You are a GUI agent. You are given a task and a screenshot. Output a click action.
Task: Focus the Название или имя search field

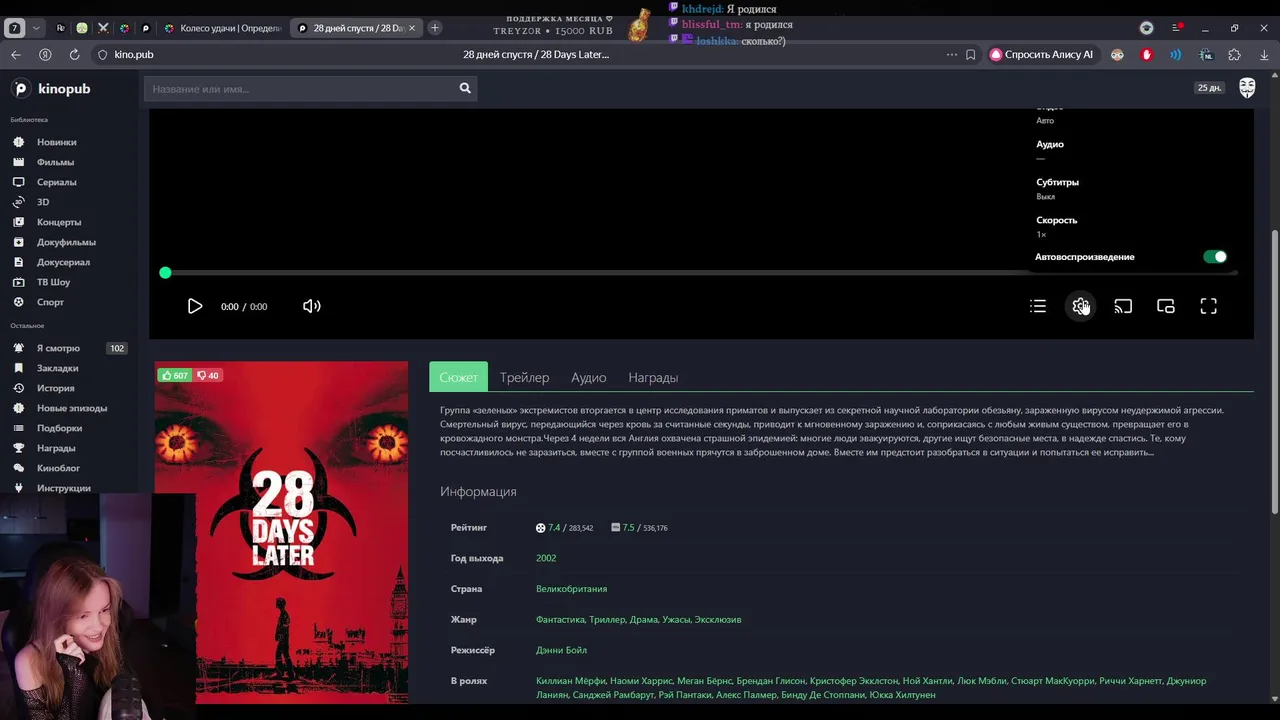(x=300, y=89)
